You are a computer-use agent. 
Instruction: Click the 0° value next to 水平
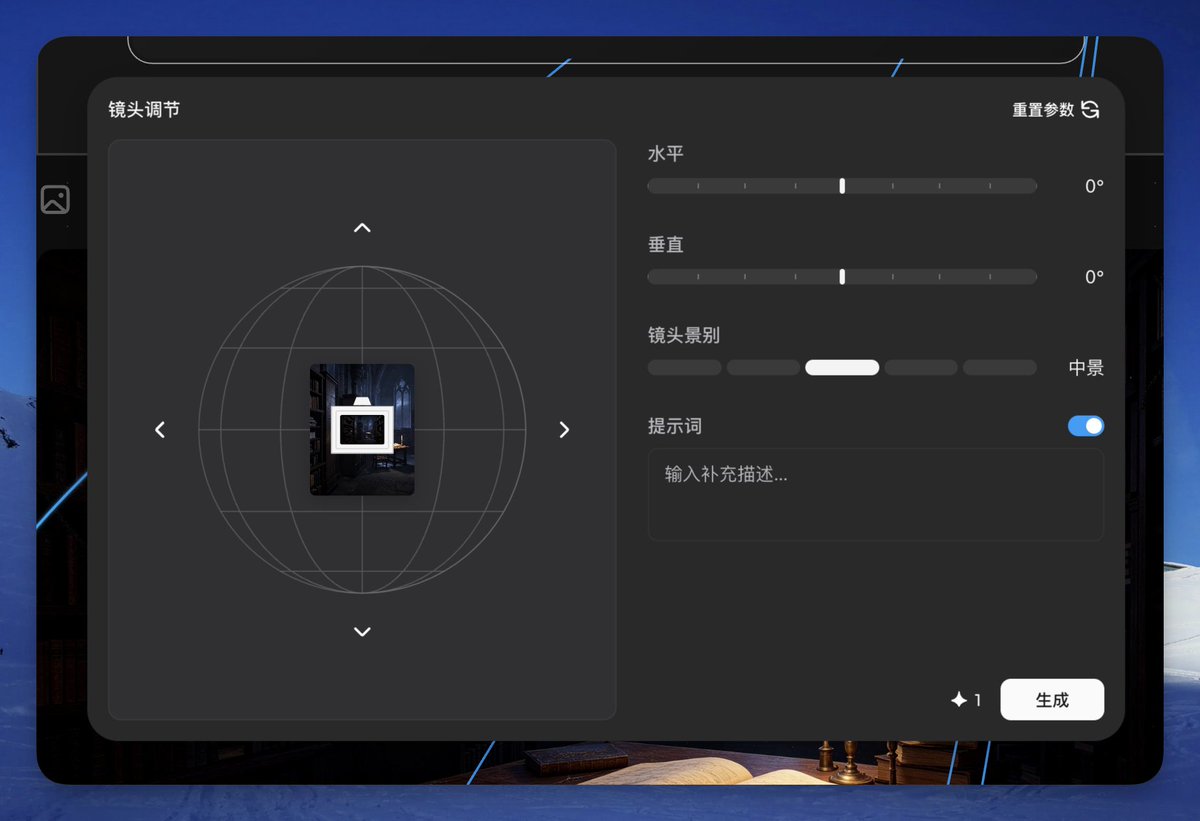coord(1094,186)
